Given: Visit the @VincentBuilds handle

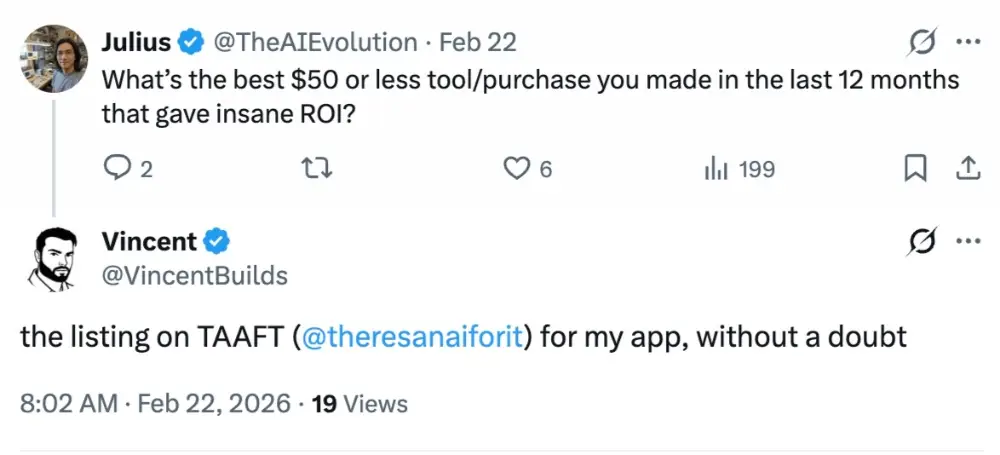Looking at the screenshot, I should pyautogui.click(x=194, y=275).
